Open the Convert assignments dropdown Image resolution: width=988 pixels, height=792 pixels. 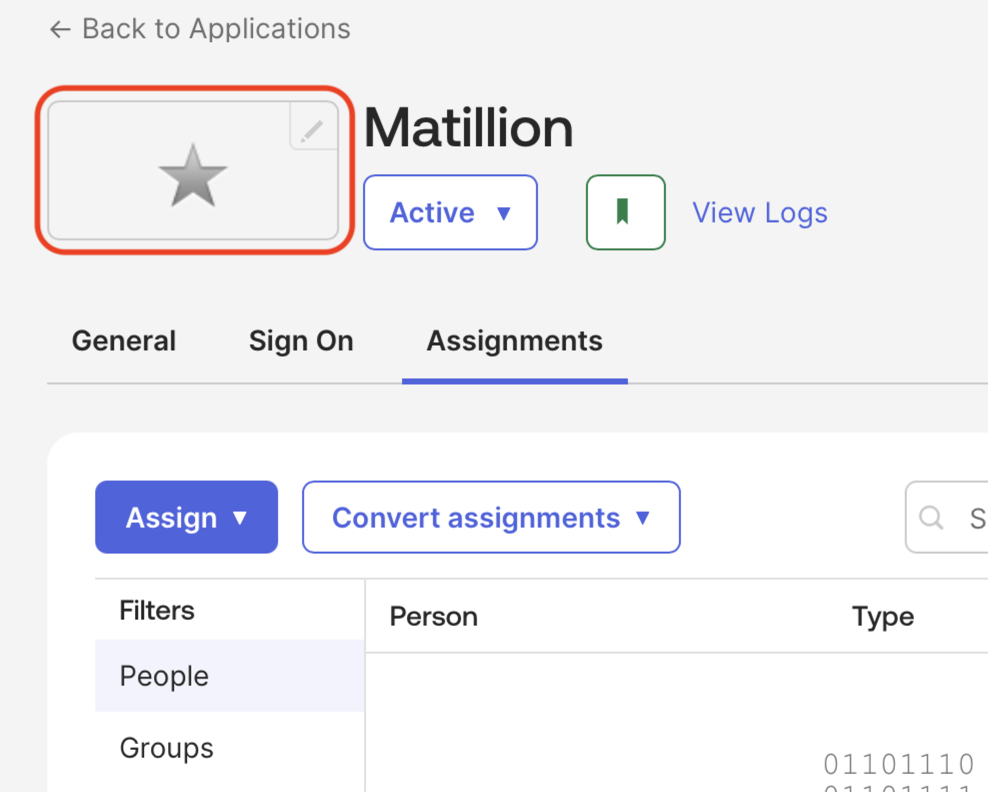(491, 517)
